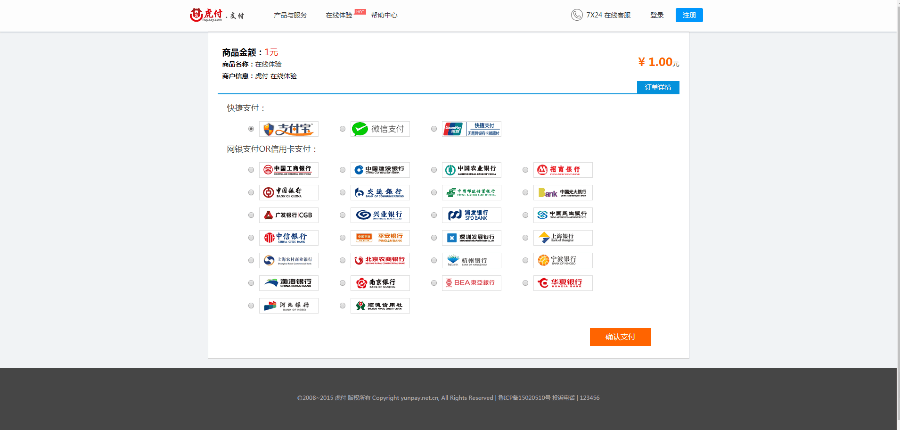Click the 杭州银行 logo
The height and width of the screenshot is (430, 900).
click(x=471, y=261)
